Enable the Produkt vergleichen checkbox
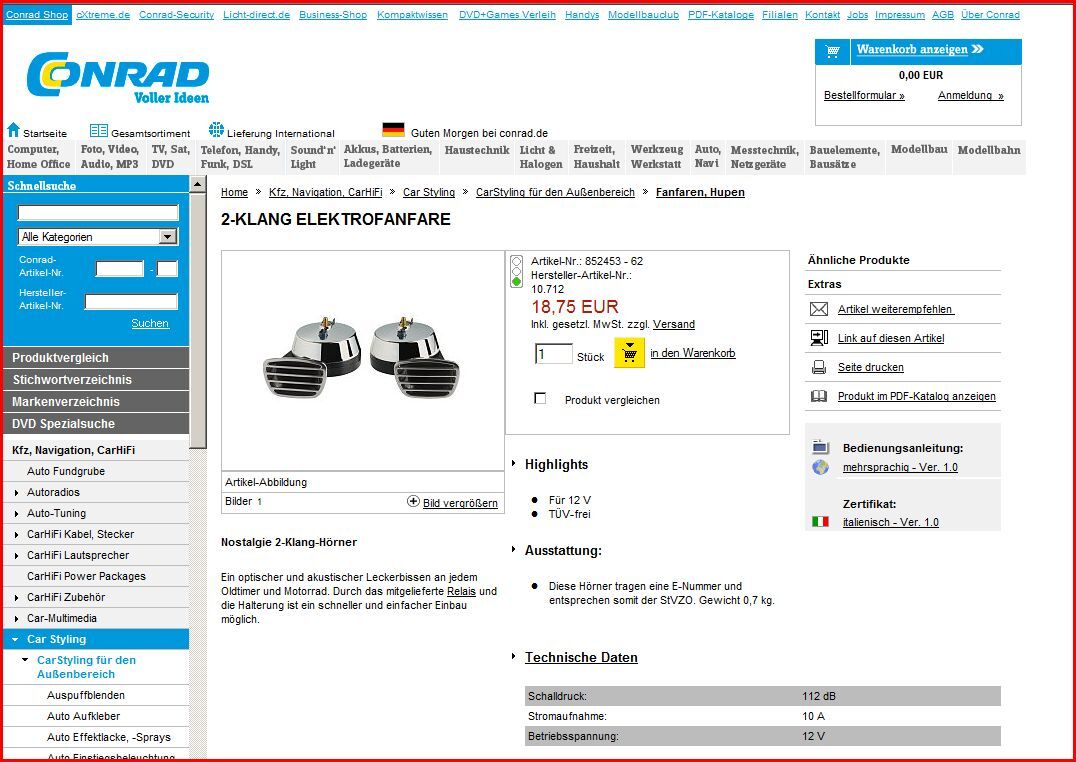1076x762 pixels. pos(541,399)
